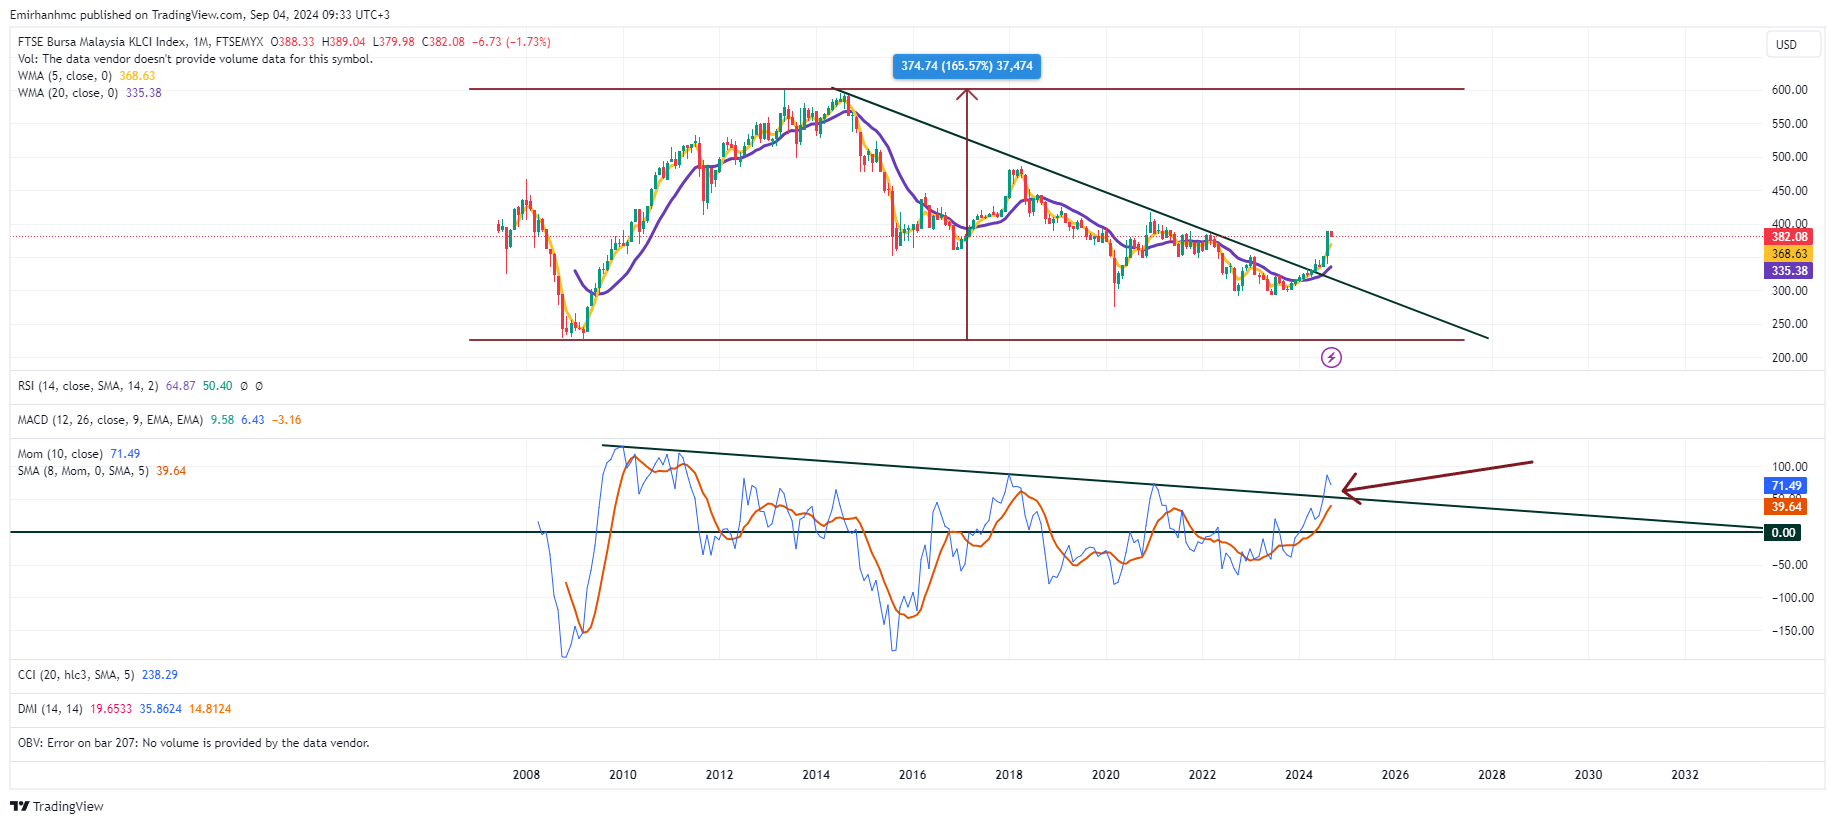Click the Vol data vendor notice text

pos(195,59)
